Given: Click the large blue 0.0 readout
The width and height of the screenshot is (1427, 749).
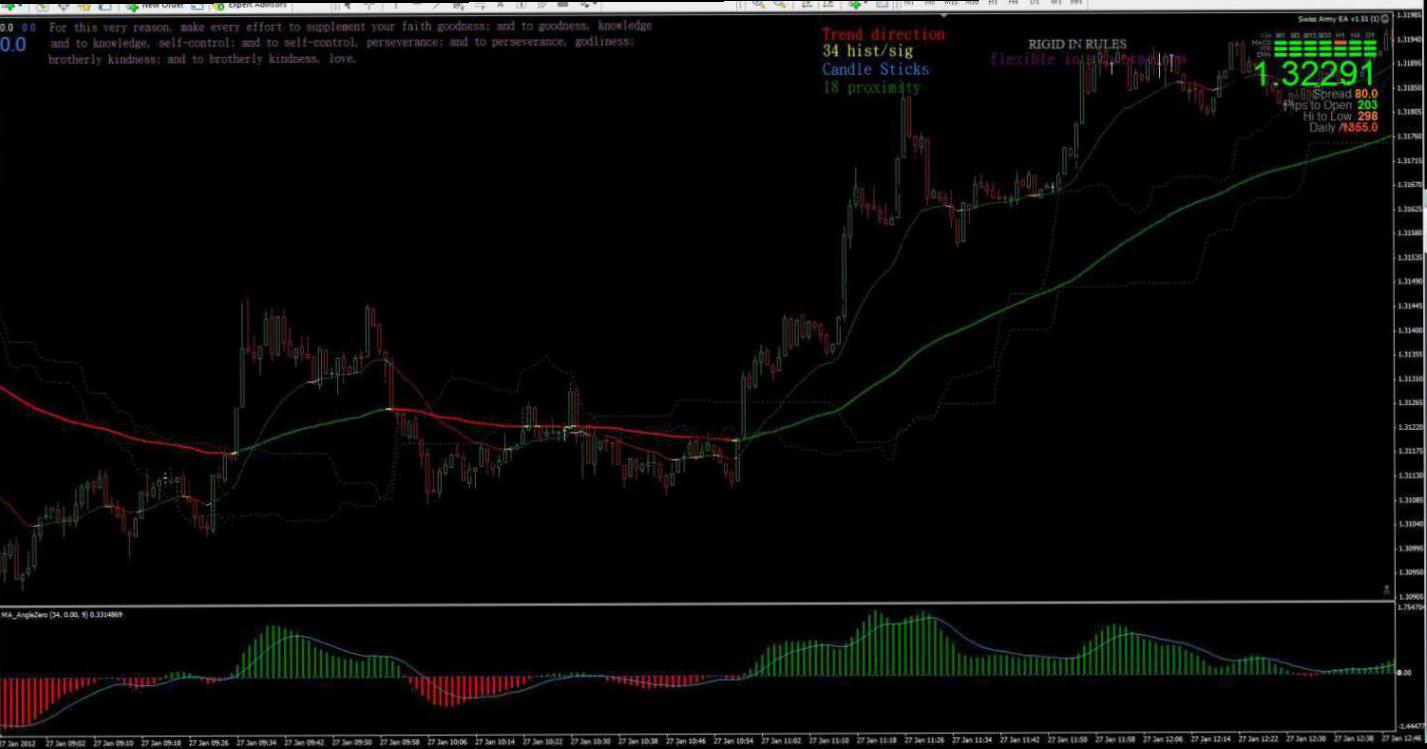Looking at the screenshot, I should pos(13,45).
